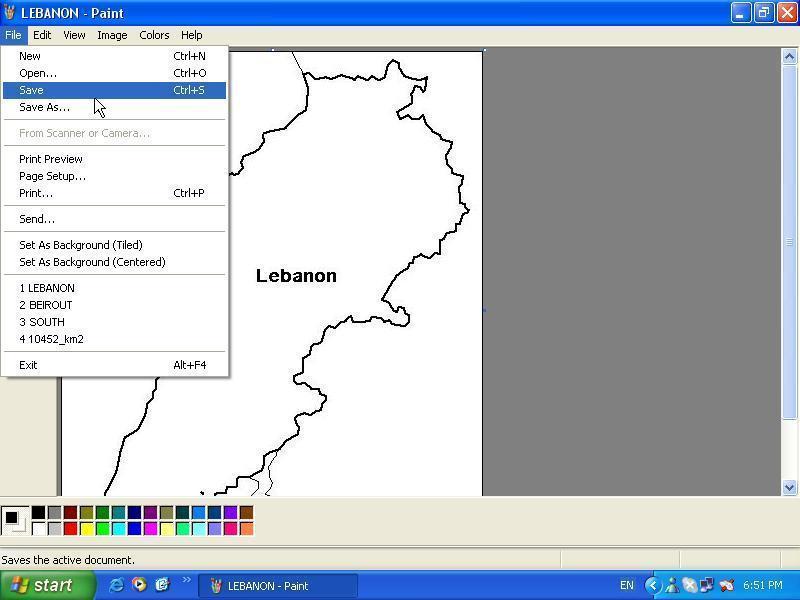Viewport: 800px width, 600px height.
Task: Pick the white color swatch
Action: coord(38,529)
